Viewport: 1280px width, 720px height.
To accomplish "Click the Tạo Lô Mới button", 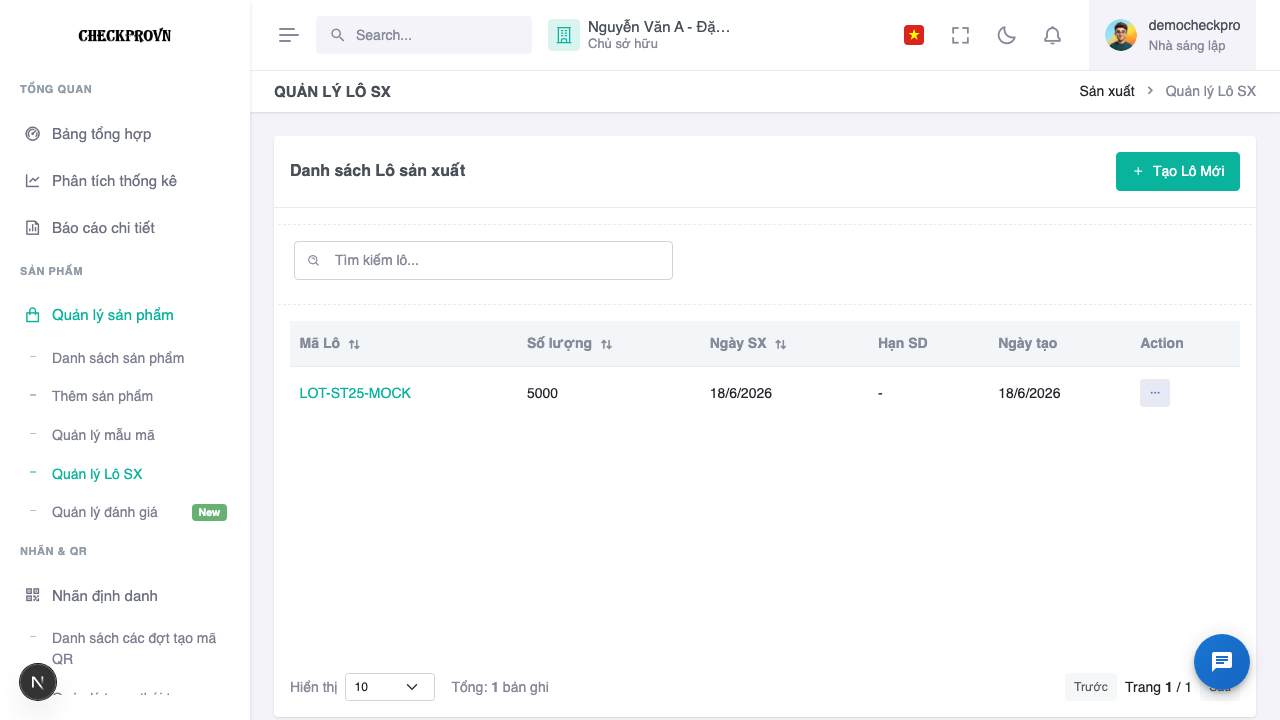I will coord(1178,171).
